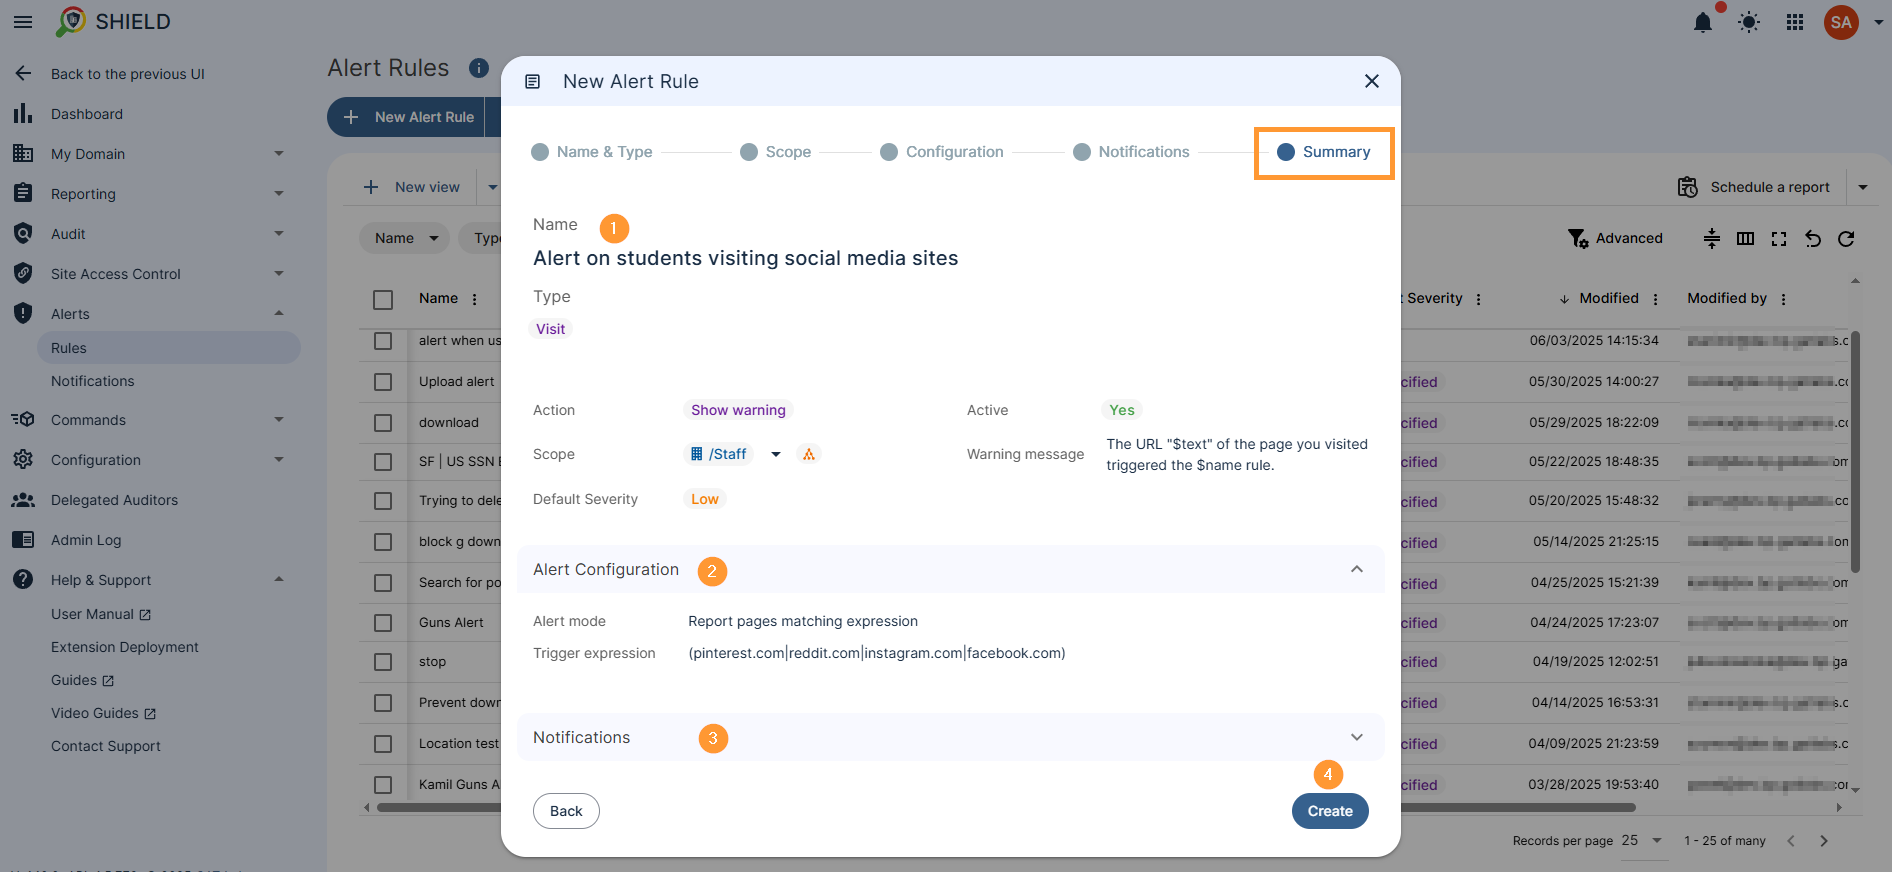Click the Help & Support question icon
This screenshot has height=872, width=1892.
[23, 580]
